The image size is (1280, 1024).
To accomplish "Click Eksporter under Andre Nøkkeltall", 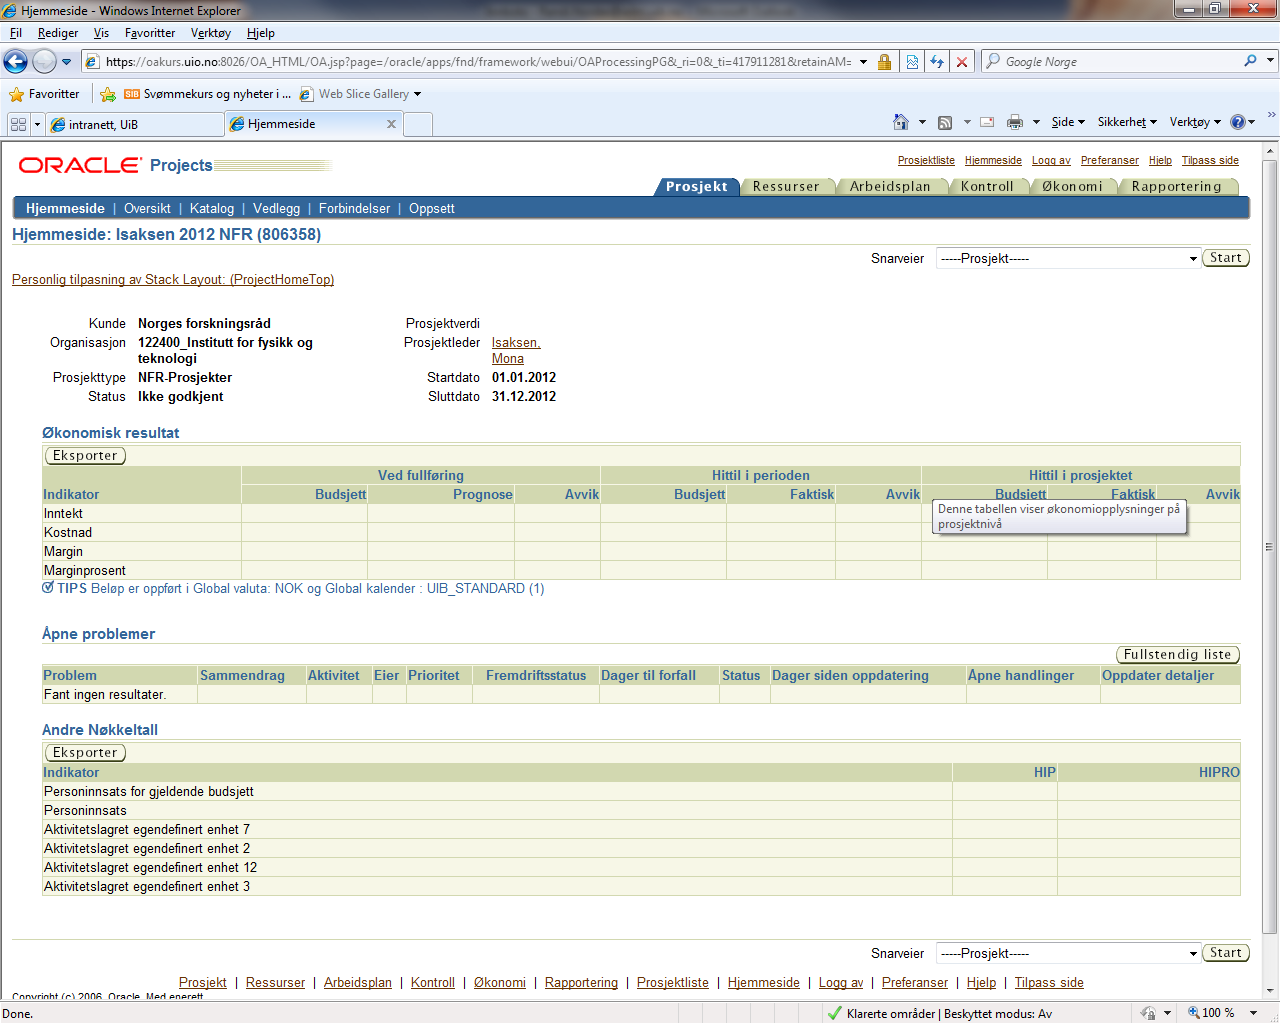I will (x=85, y=753).
